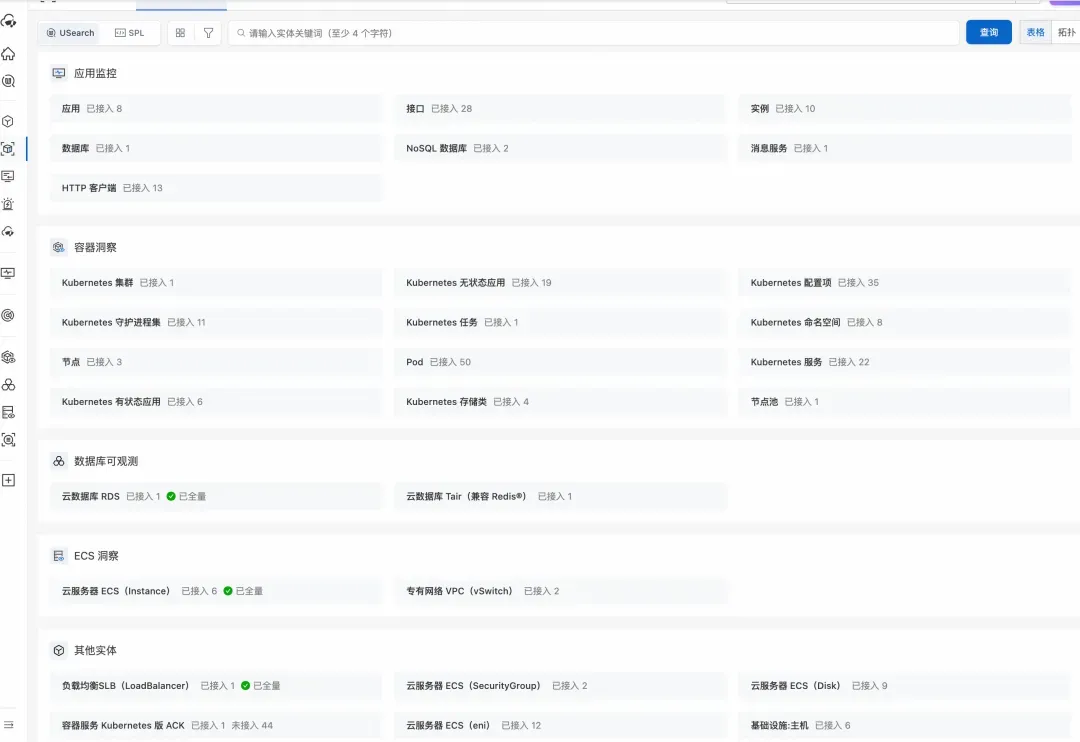The height and width of the screenshot is (742, 1080).
Task: Open the alarm siren icon in the sidebar
Action: [8, 204]
